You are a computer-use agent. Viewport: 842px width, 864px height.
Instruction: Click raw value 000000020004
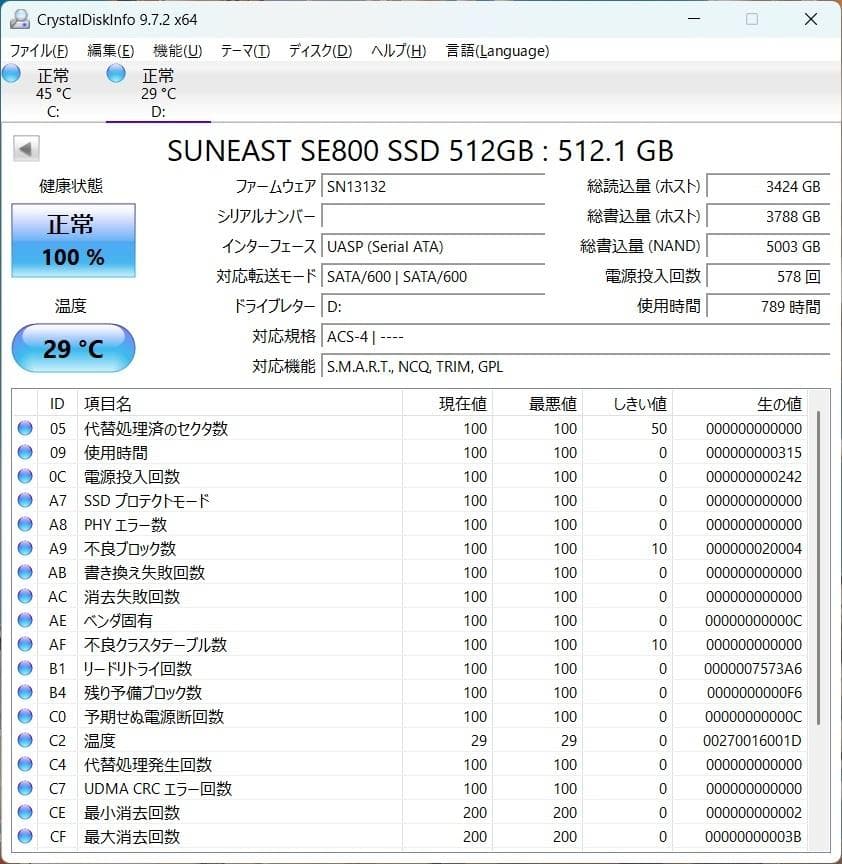coord(753,548)
